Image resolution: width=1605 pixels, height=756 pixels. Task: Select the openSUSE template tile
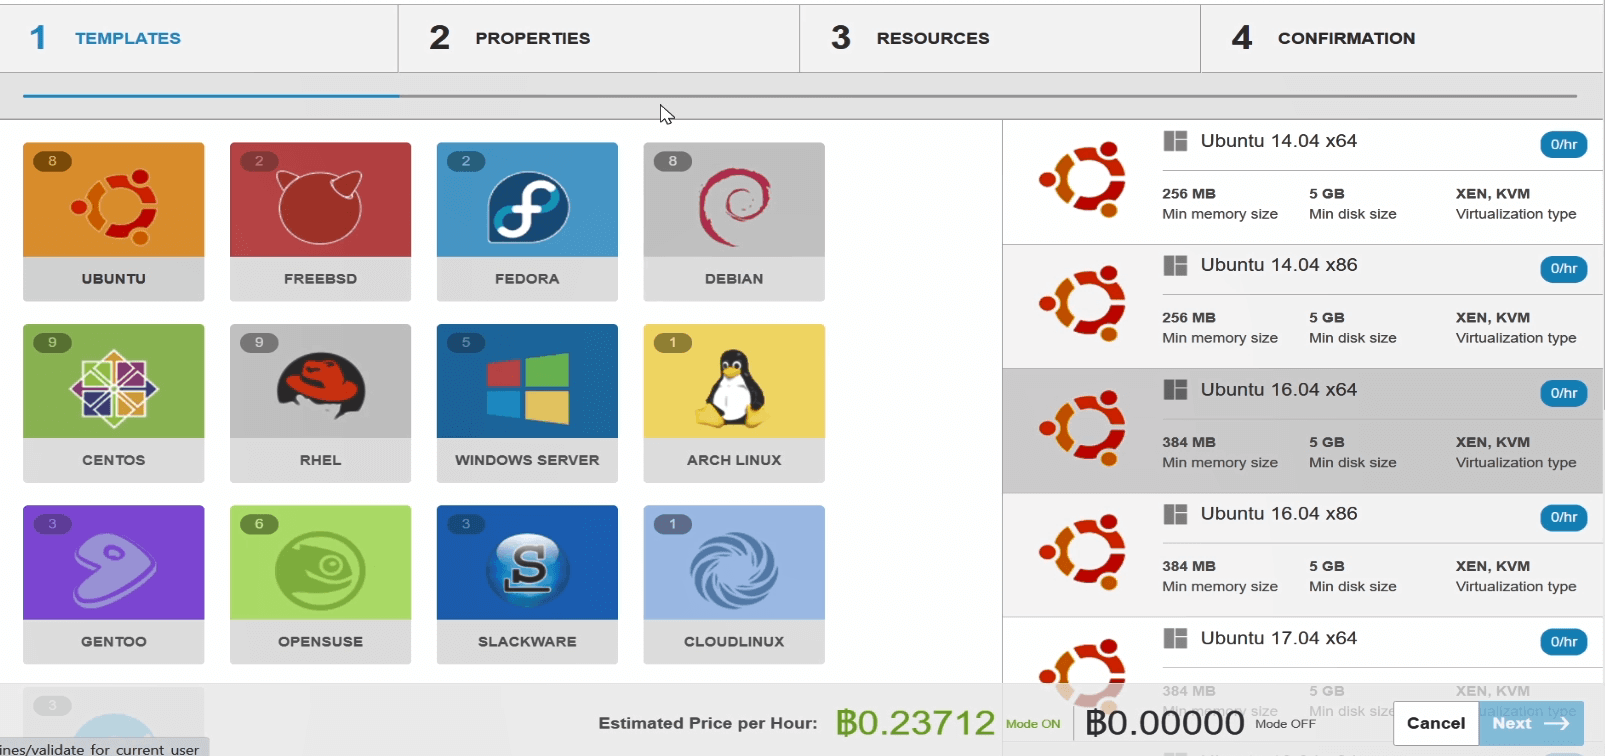point(320,584)
